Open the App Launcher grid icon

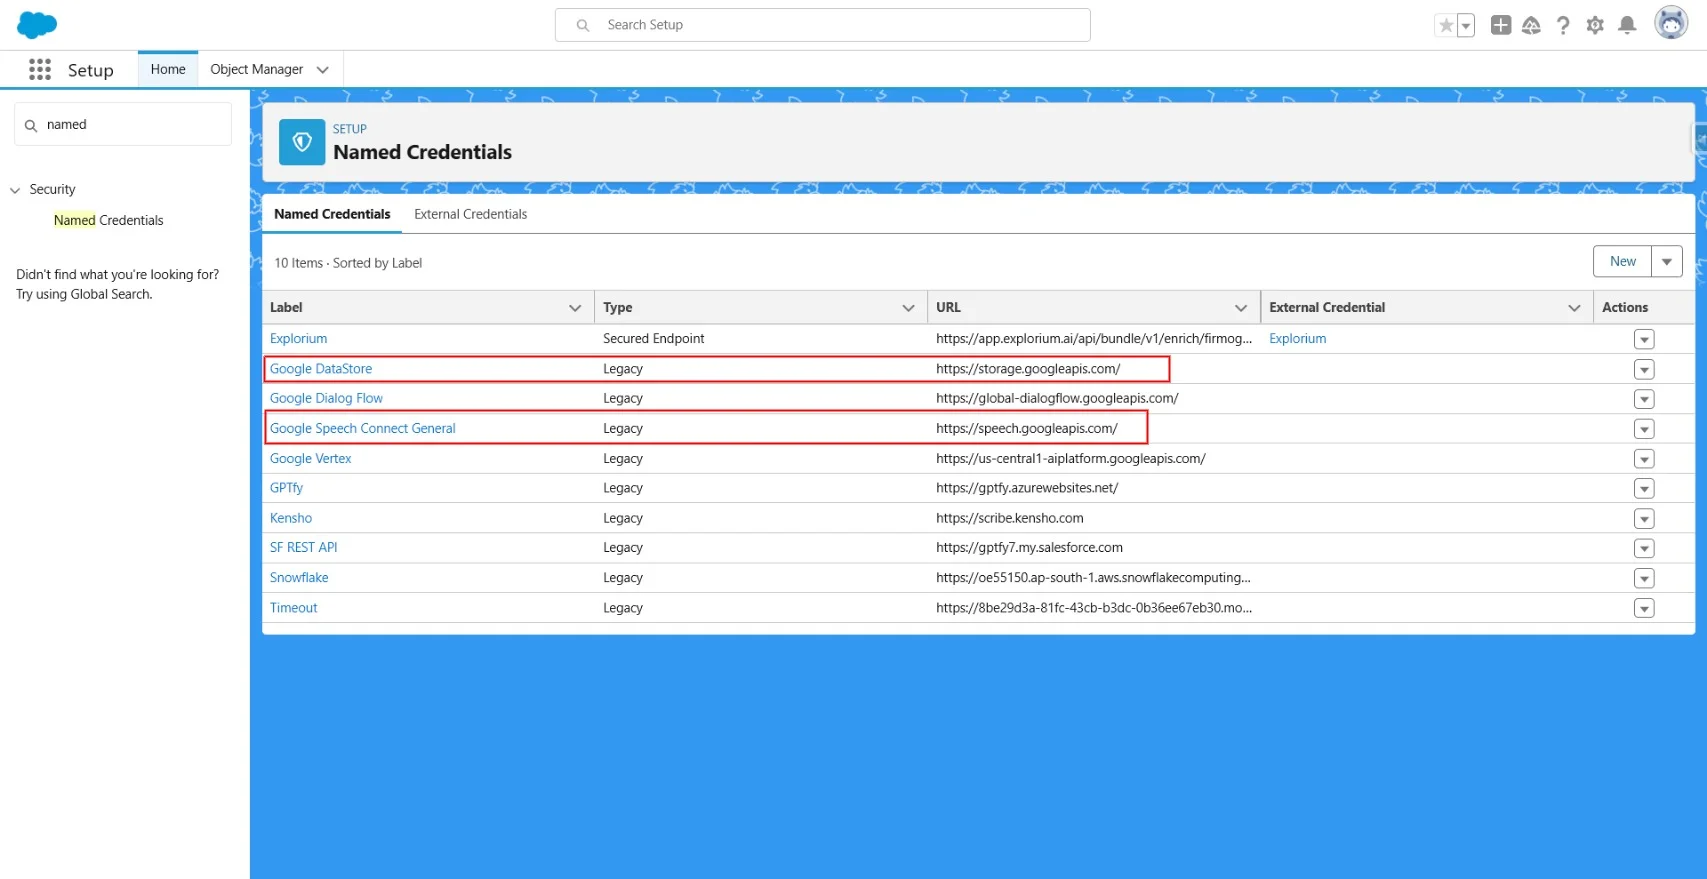click(40, 69)
